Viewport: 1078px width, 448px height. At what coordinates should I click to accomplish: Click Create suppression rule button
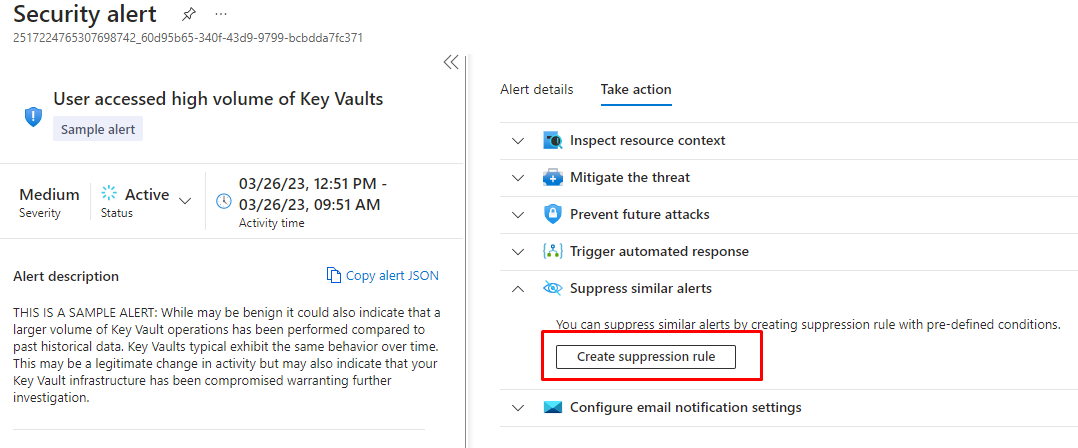click(x=646, y=357)
